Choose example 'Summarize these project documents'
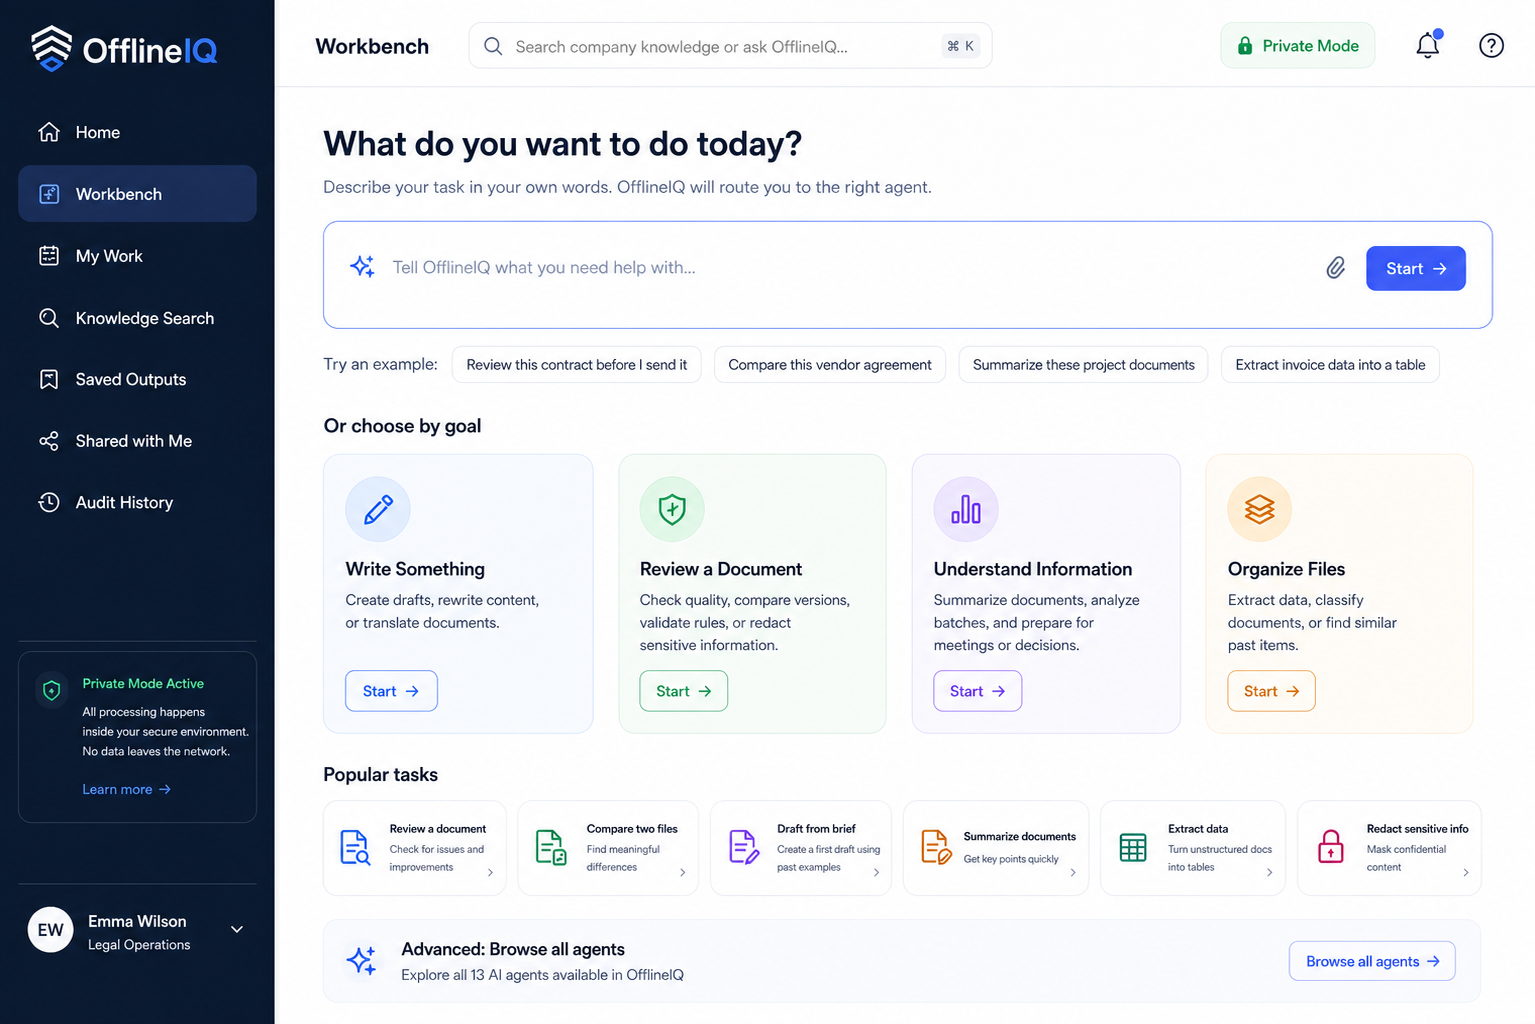 [x=1084, y=365]
